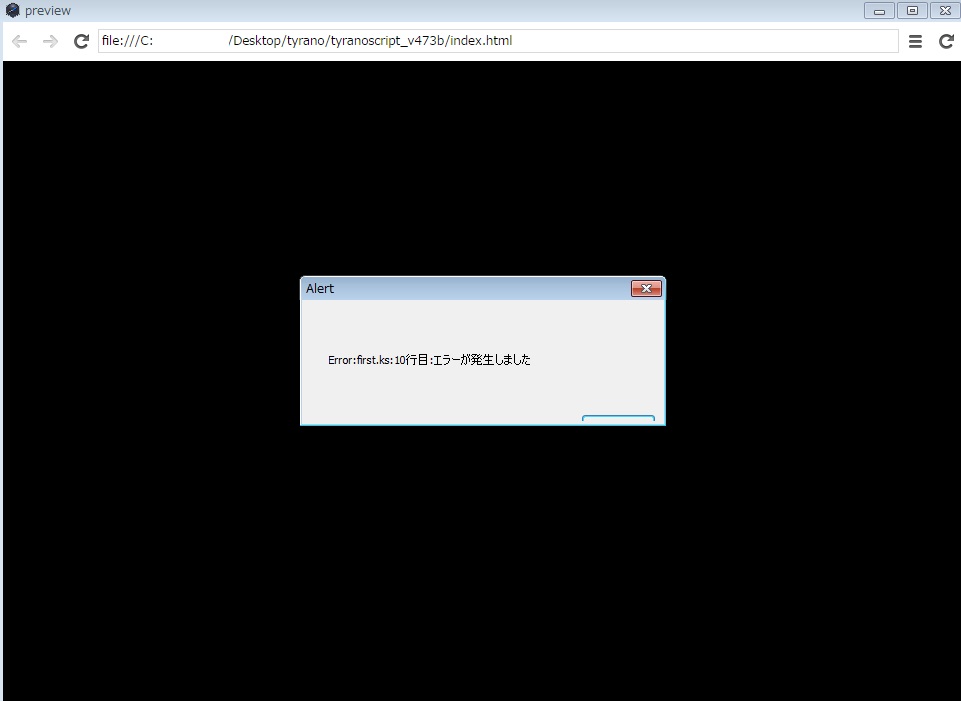Image resolution: width=961 pixels, height=701 pixels.
Task: Click the black game area below the alert
Action: point(480,560)
